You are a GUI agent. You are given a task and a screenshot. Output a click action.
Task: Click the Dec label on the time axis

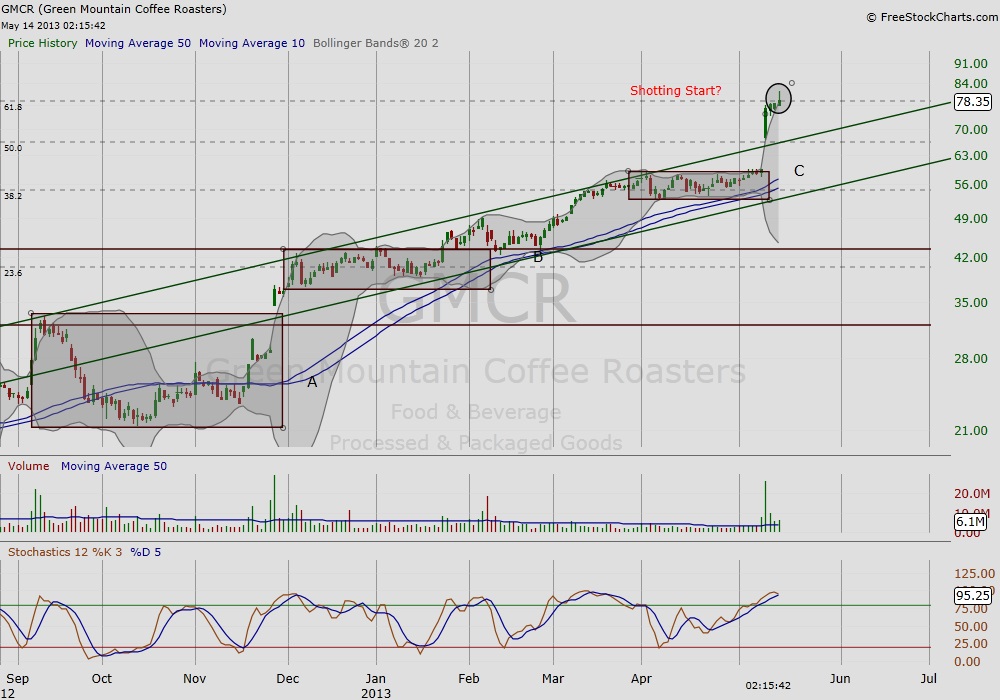click(288, 678)
